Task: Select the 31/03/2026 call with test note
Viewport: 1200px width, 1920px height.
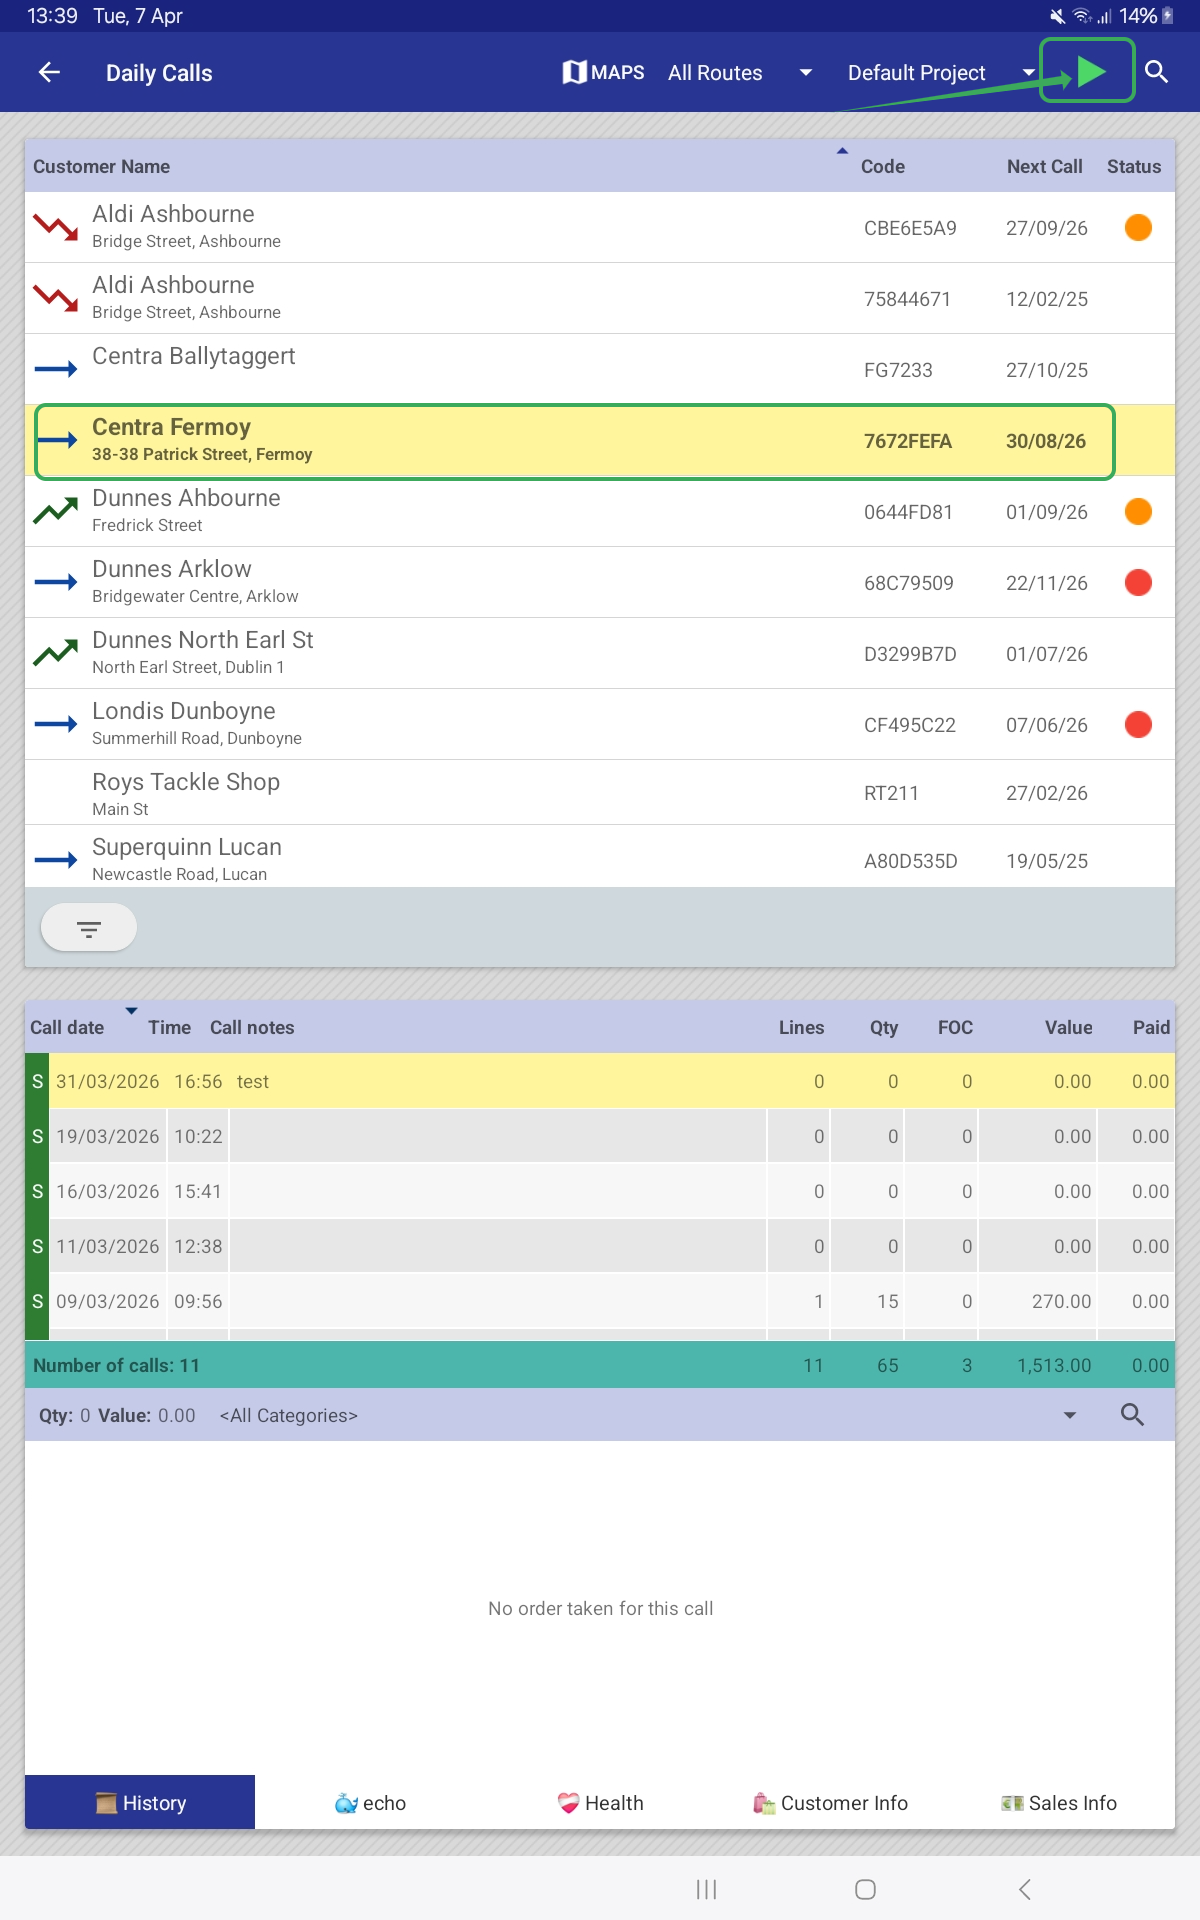Action: [x=600, y=1081]
